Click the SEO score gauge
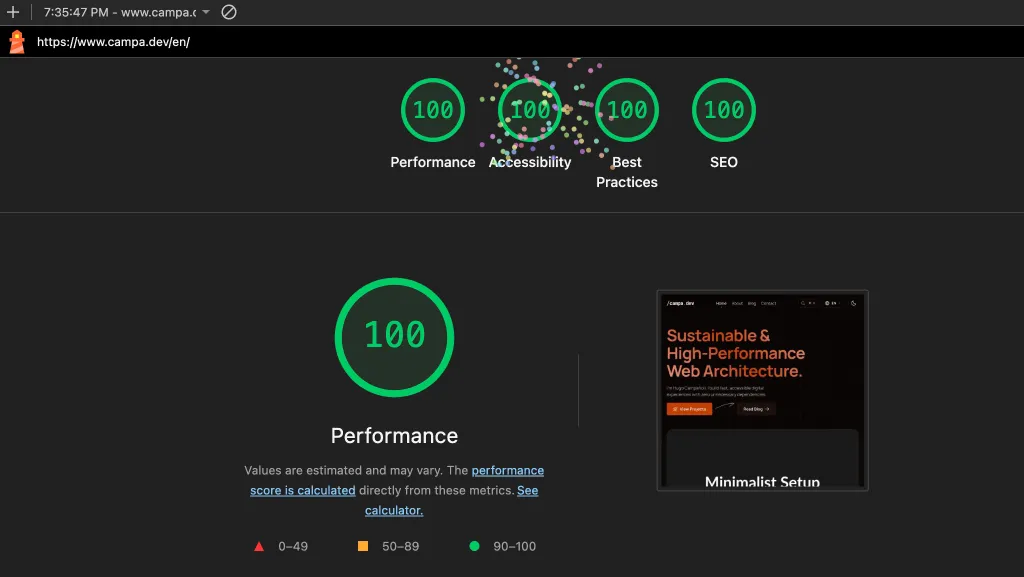This screenshot has height=577, width=1024. (x=723, y=110)
